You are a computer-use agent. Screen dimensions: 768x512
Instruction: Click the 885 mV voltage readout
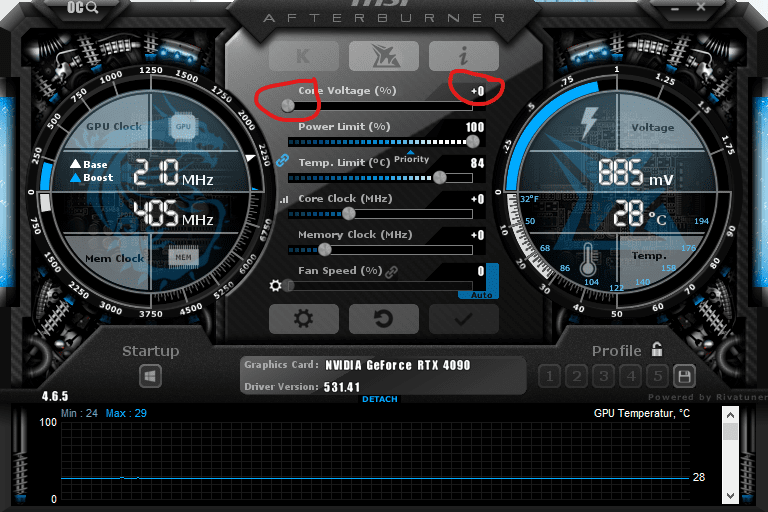tap(636, 172)
